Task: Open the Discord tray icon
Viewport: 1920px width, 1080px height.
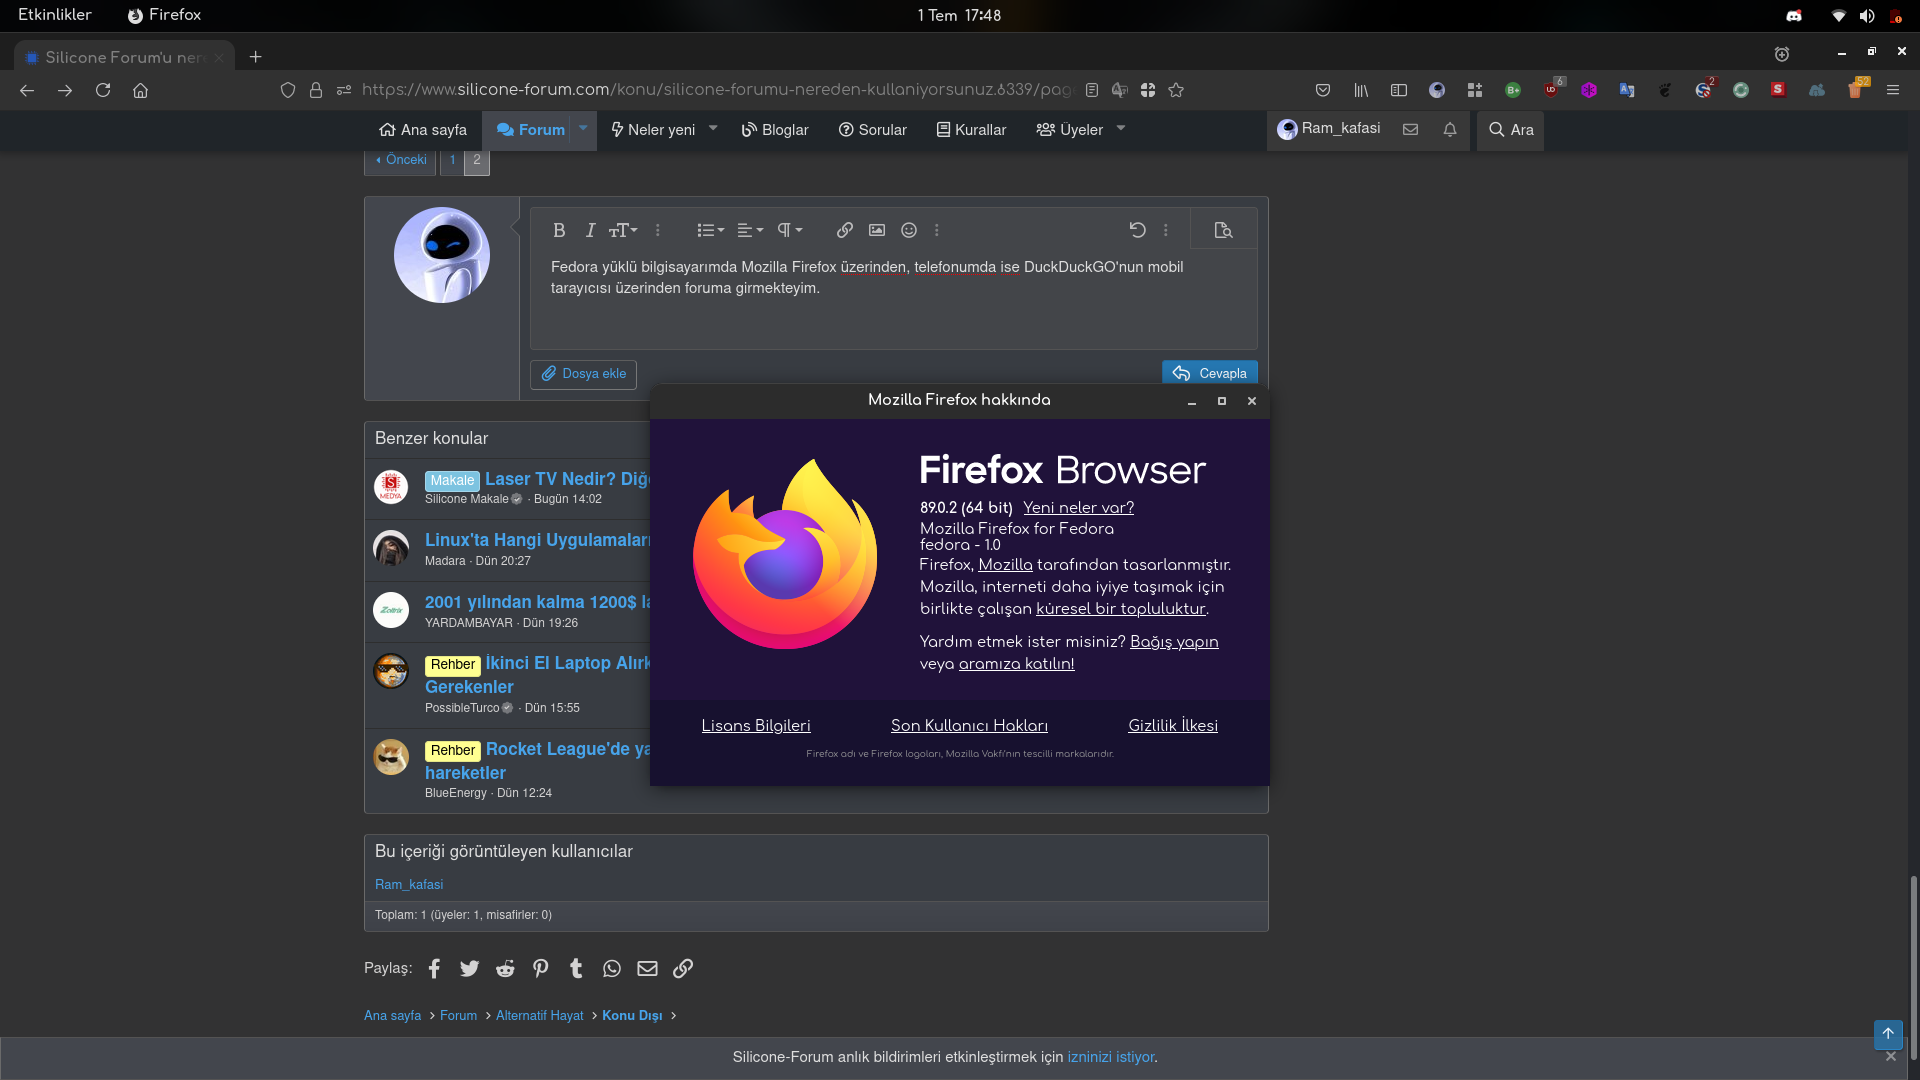Action: pyautogui.click(x=1794, y=16)
